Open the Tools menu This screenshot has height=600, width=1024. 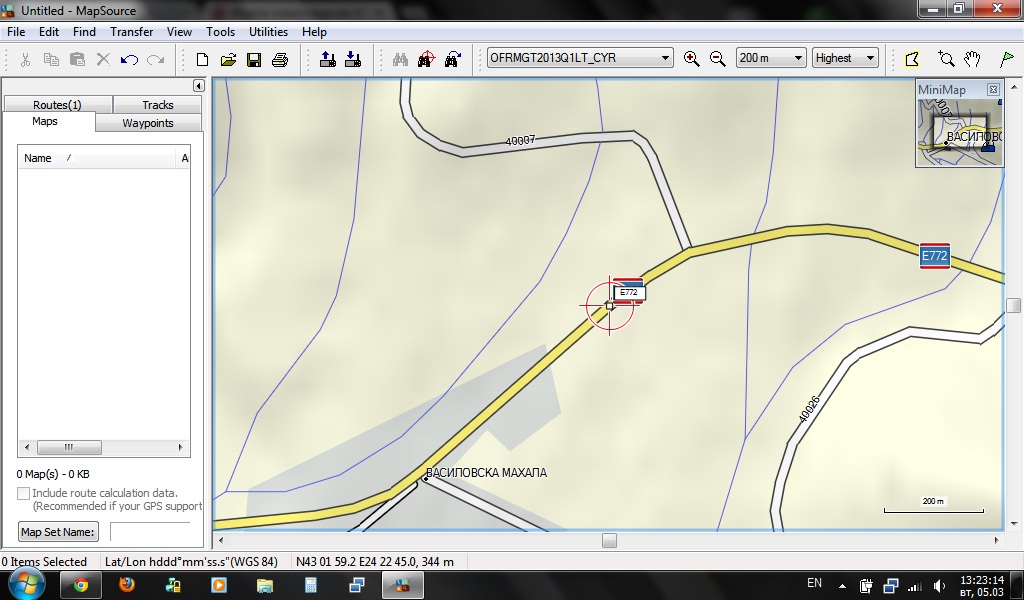(220, 31)
